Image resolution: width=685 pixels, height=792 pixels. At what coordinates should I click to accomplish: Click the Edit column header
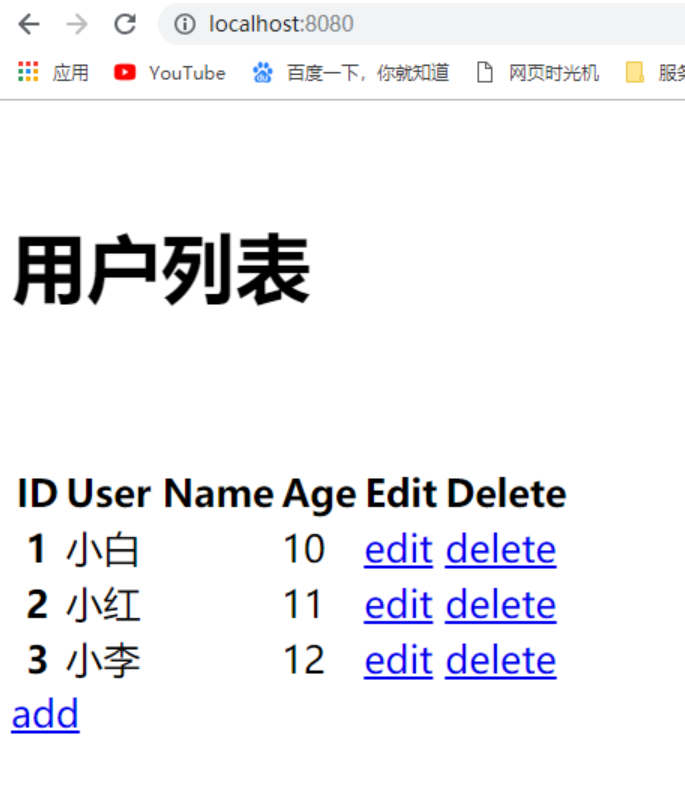[x=402, y=493]
